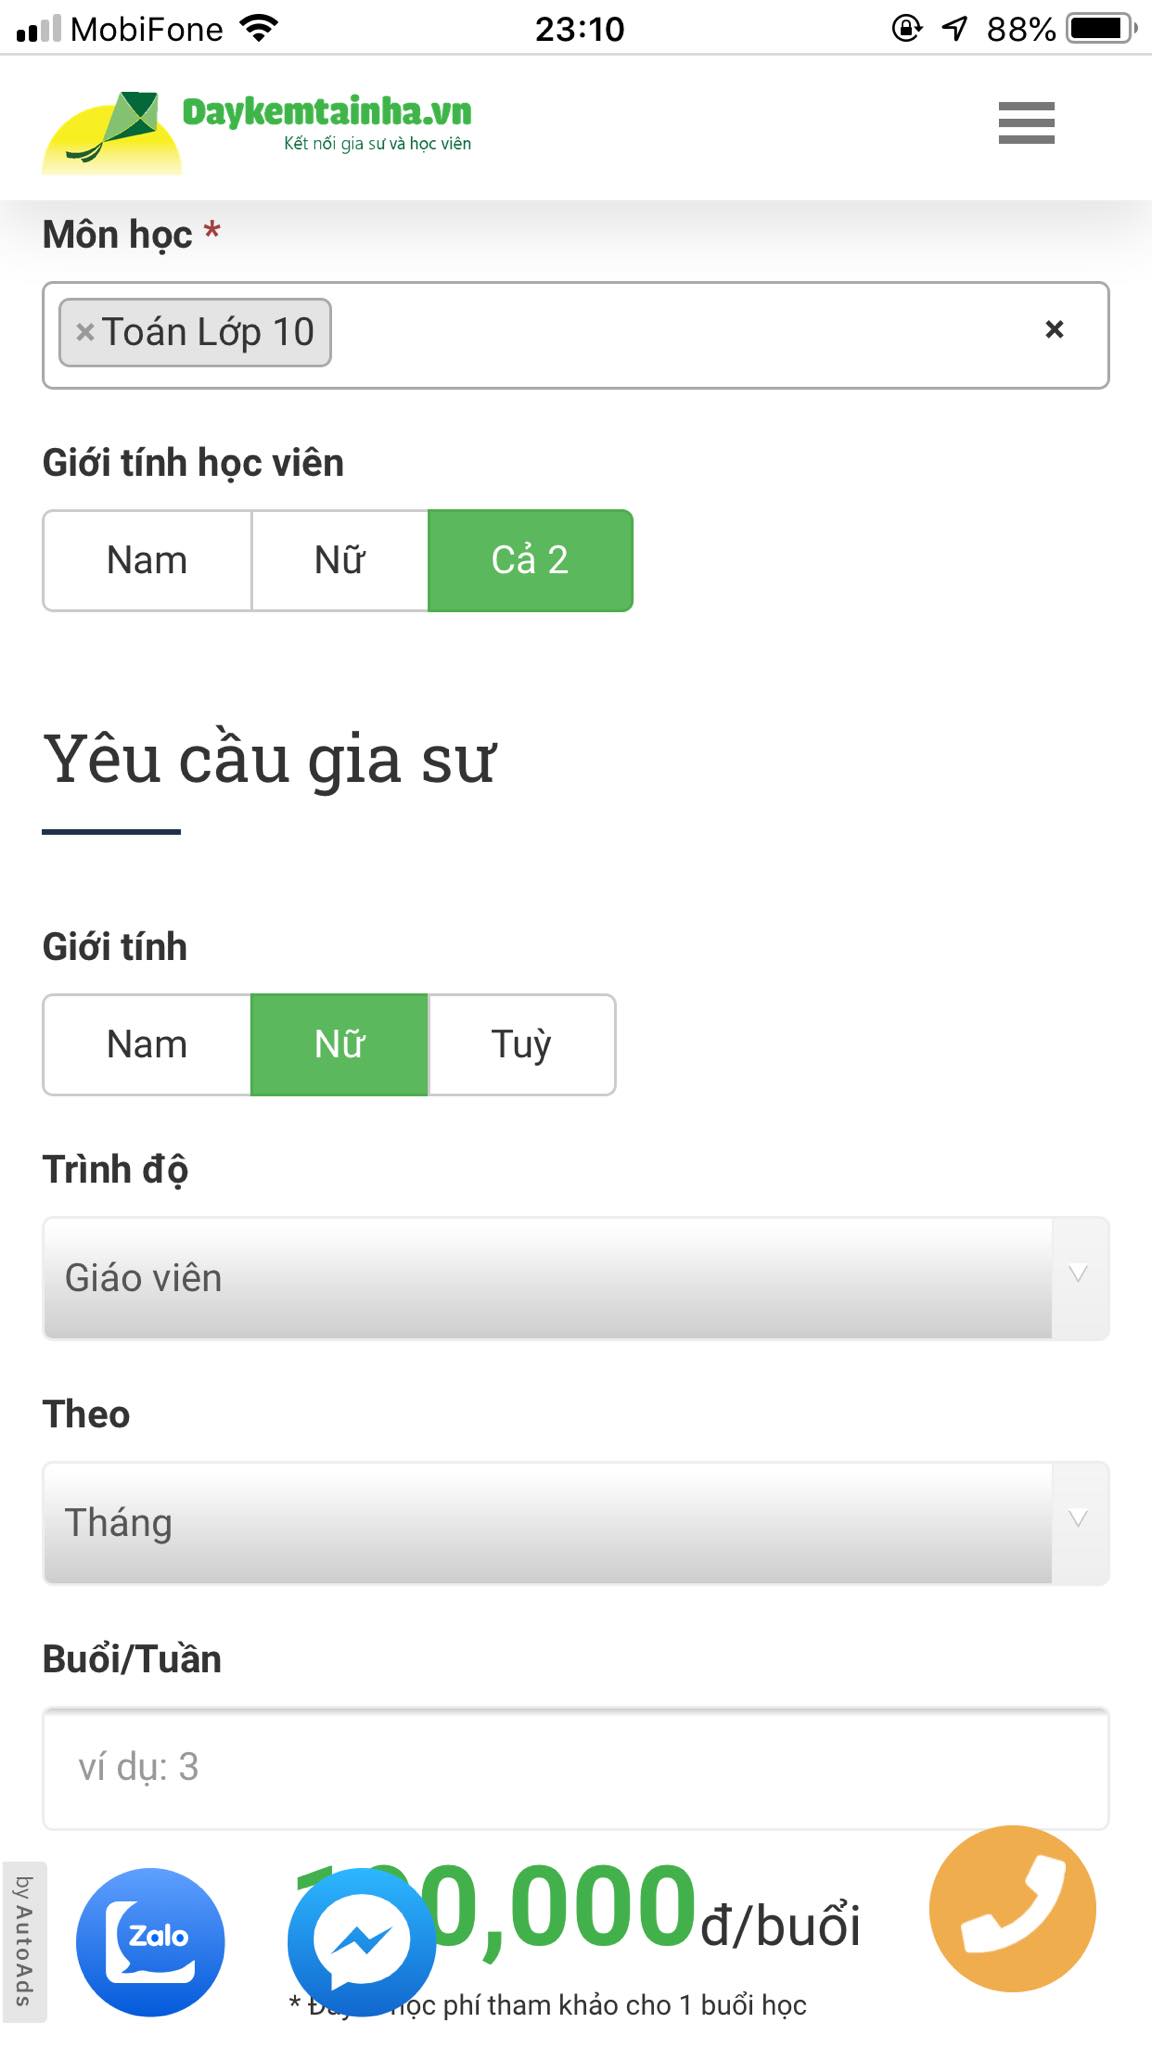Choose Cả 2 for student gender
Viewport: 1152px width, 2048px height.
[x=530, y=561]
